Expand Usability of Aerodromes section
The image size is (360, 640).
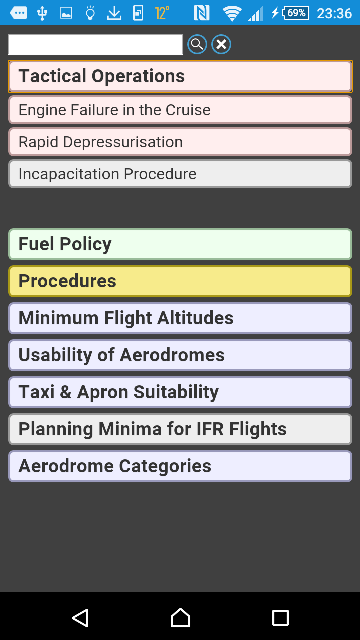[180, 355]
